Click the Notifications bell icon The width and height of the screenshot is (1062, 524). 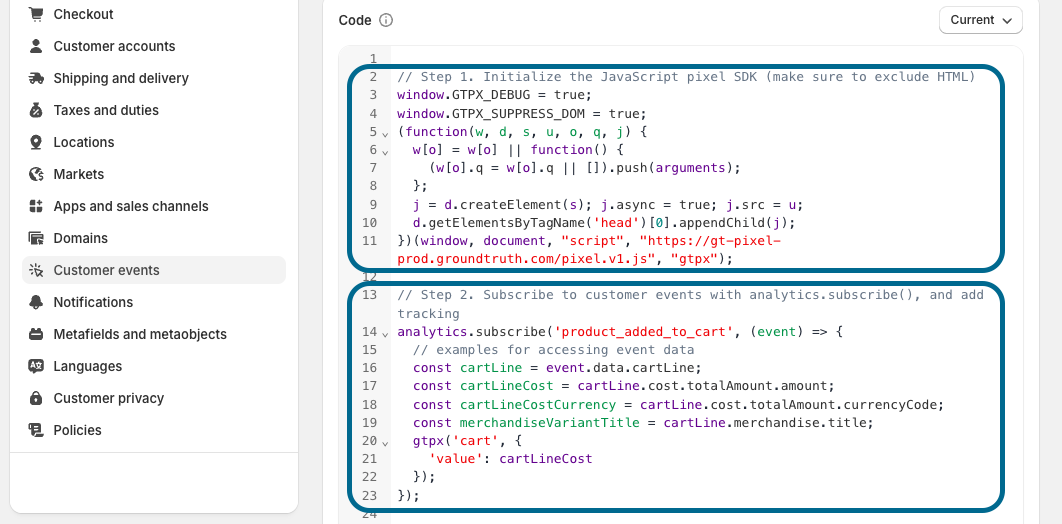pyautogui.click(x=36, y=302)
